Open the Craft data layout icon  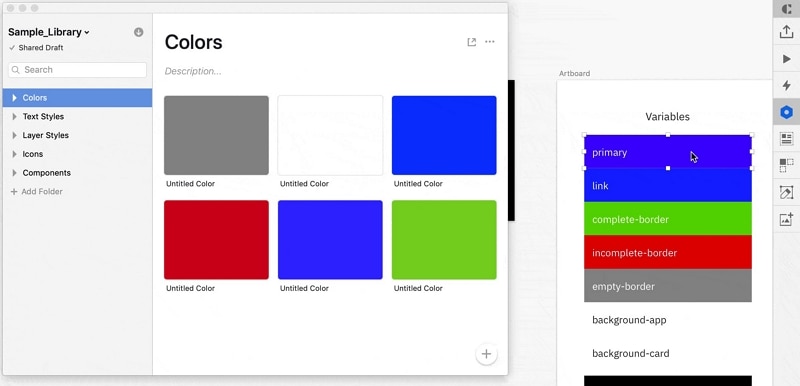pyautogui.click(x=786, y=138)
